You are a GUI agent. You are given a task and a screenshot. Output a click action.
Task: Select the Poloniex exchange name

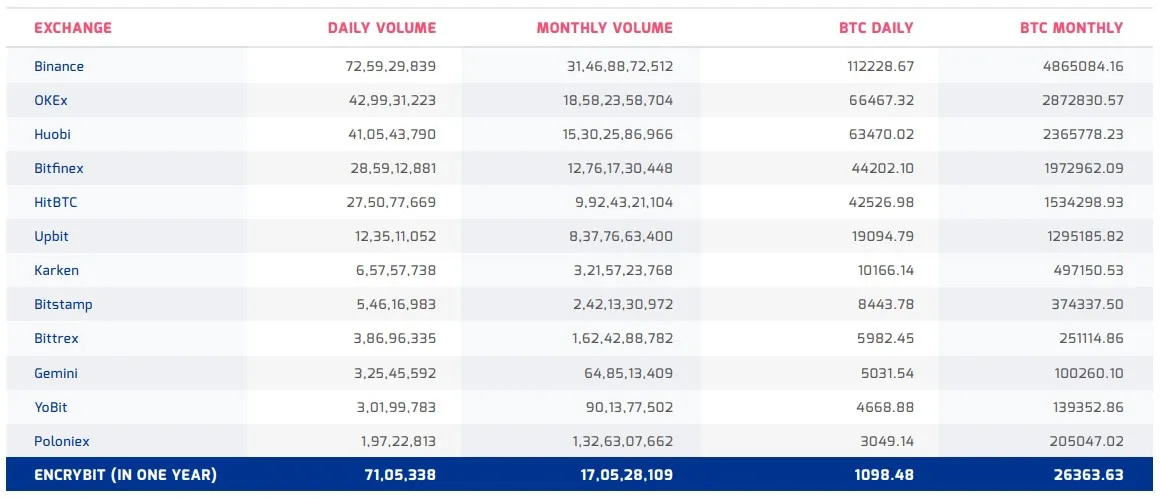click(x=61, y=441)
